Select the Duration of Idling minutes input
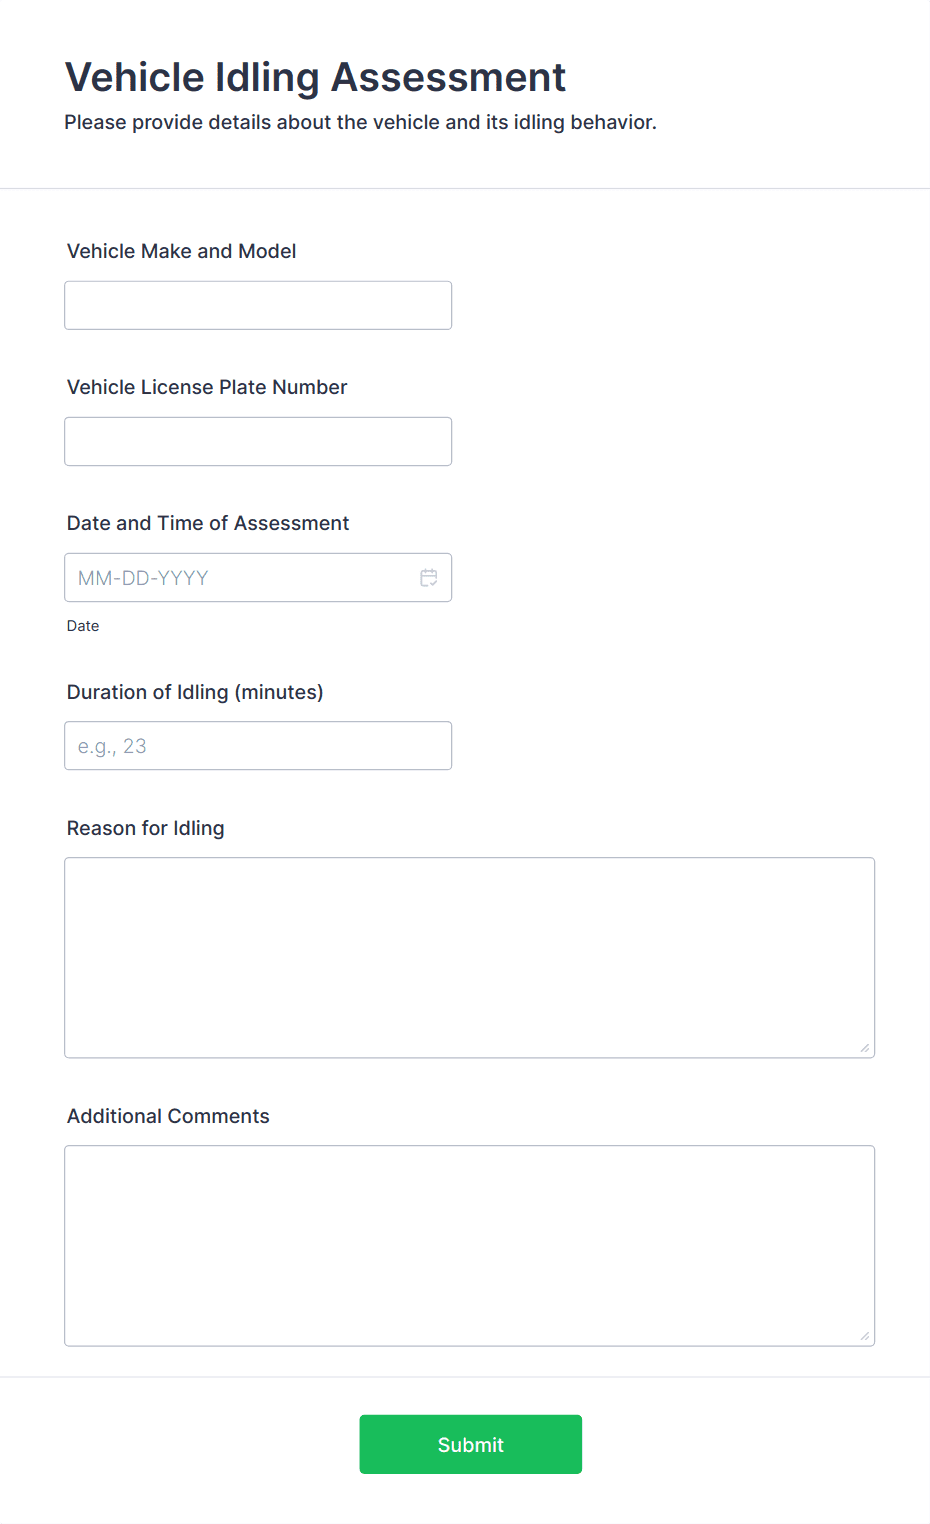The image size is (930, 1524). (x=258, y=746)
